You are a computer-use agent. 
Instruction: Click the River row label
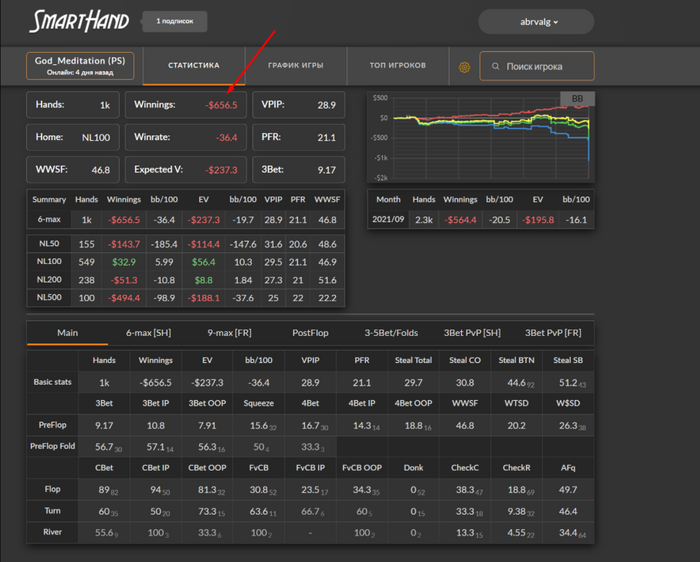(x=53, y=532)
